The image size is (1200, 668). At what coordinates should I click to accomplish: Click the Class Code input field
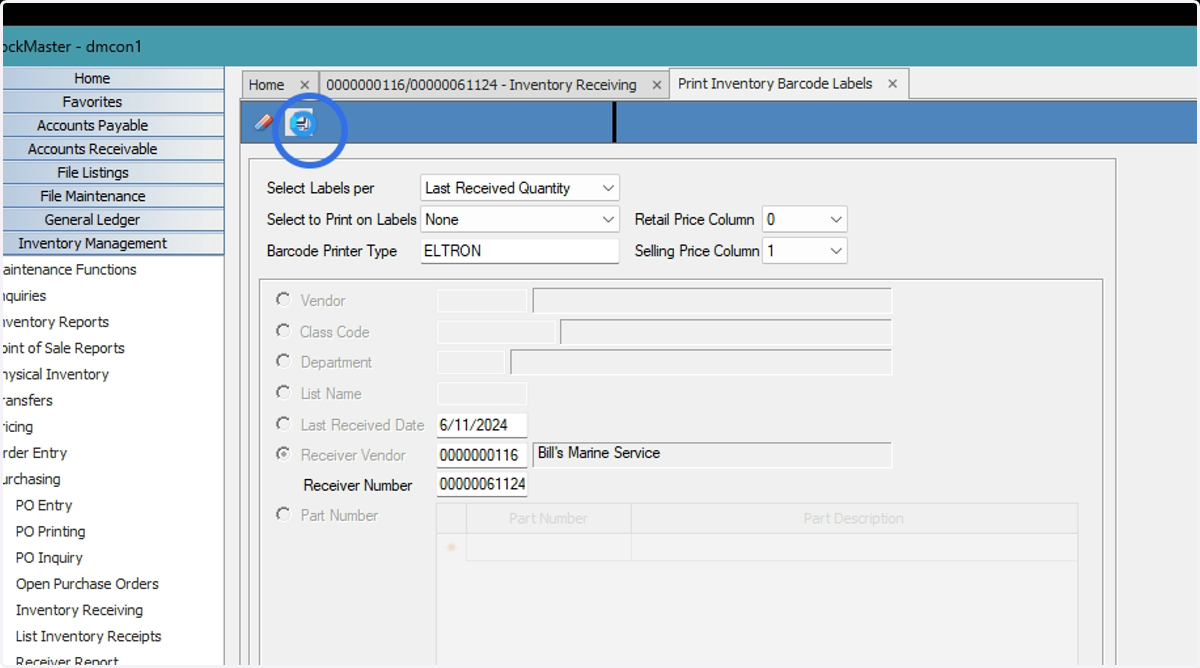tap(496, 332)
